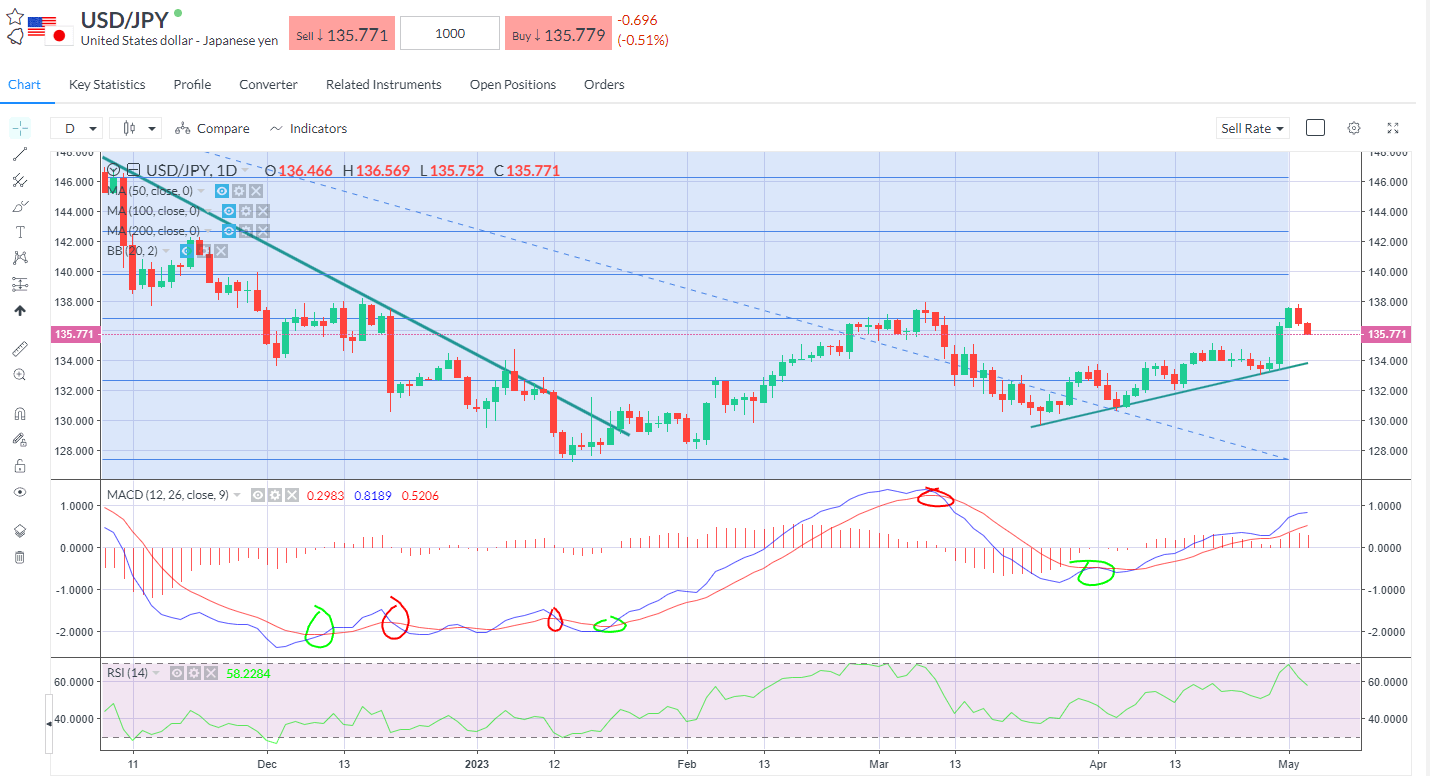Select the brush drawing tool

tap(20, 206)
